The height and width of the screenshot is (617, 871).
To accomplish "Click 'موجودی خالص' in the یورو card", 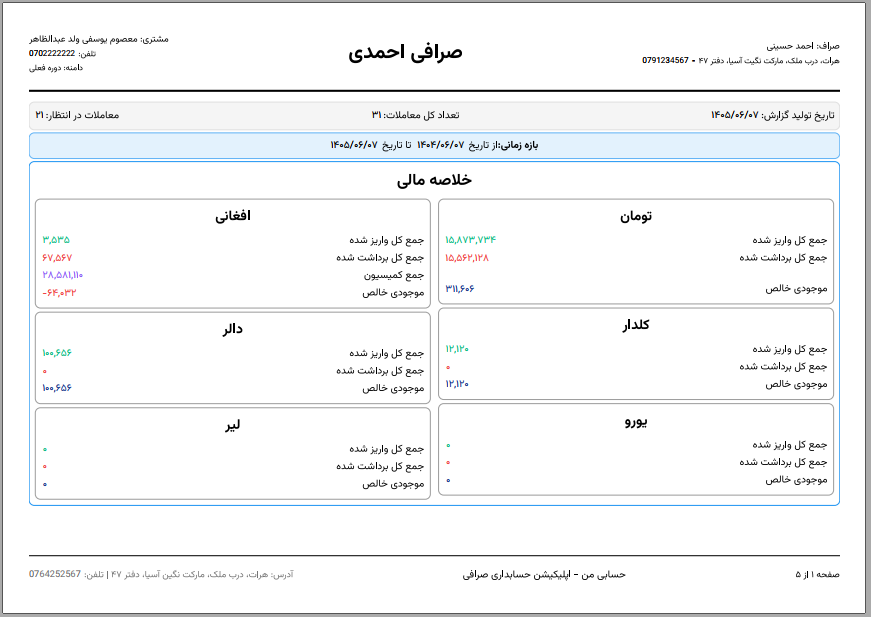I will coord(797,480).
